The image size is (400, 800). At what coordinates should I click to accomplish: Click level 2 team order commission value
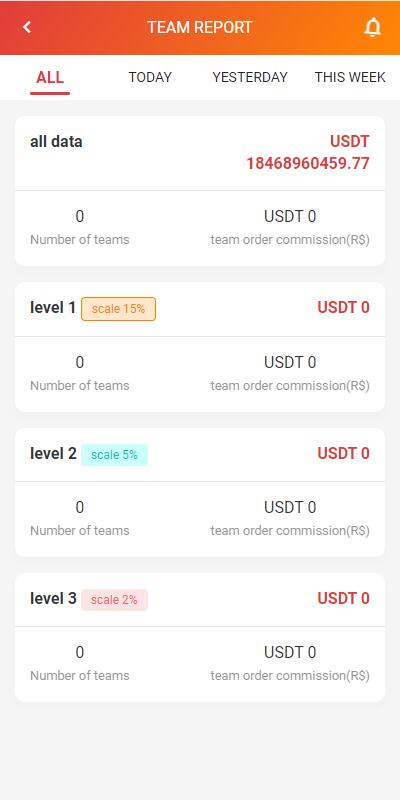pos(290,507)
